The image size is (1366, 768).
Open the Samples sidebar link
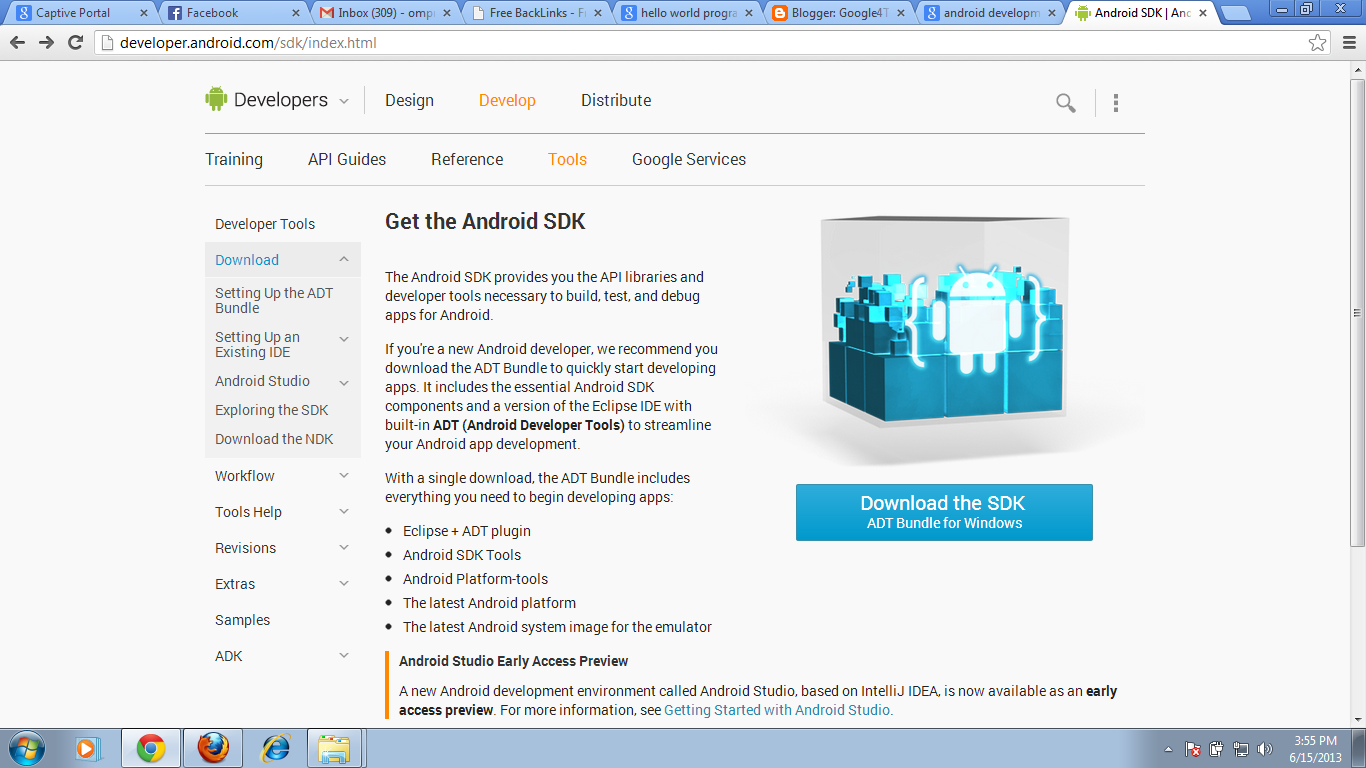[x=242, y=620]
